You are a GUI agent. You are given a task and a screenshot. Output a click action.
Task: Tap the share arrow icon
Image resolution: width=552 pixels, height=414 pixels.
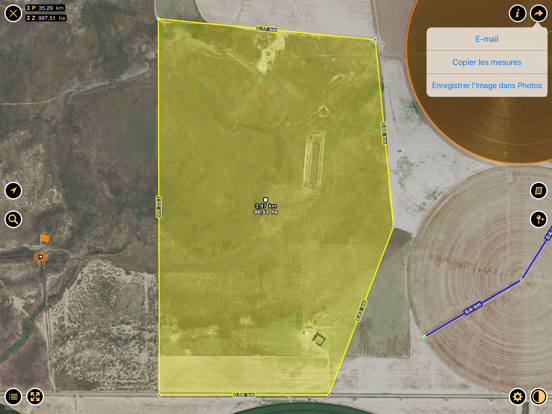tap(539, 13)
